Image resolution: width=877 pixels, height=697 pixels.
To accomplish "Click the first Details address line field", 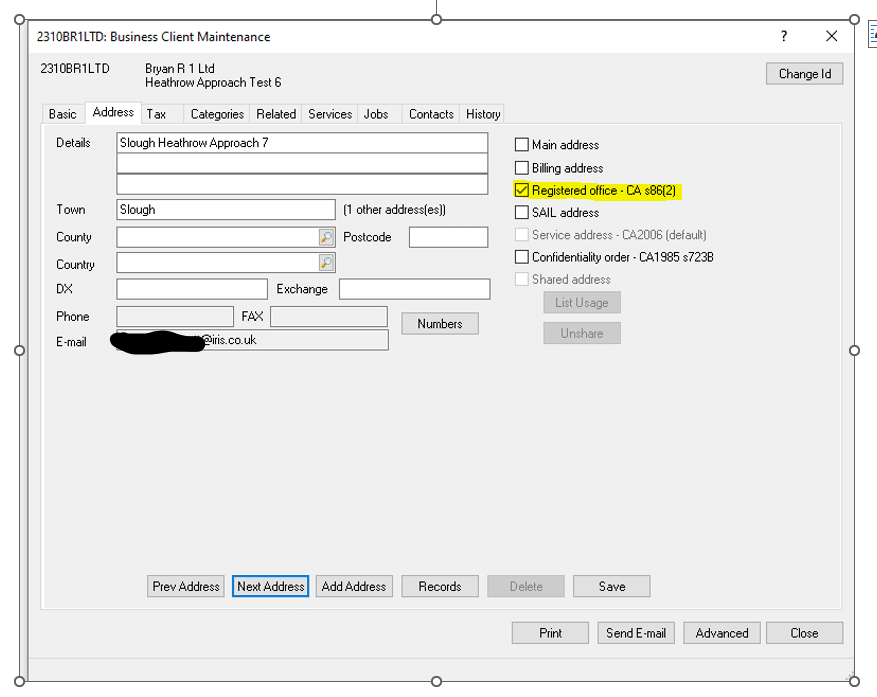I will [x=302, y=143].
